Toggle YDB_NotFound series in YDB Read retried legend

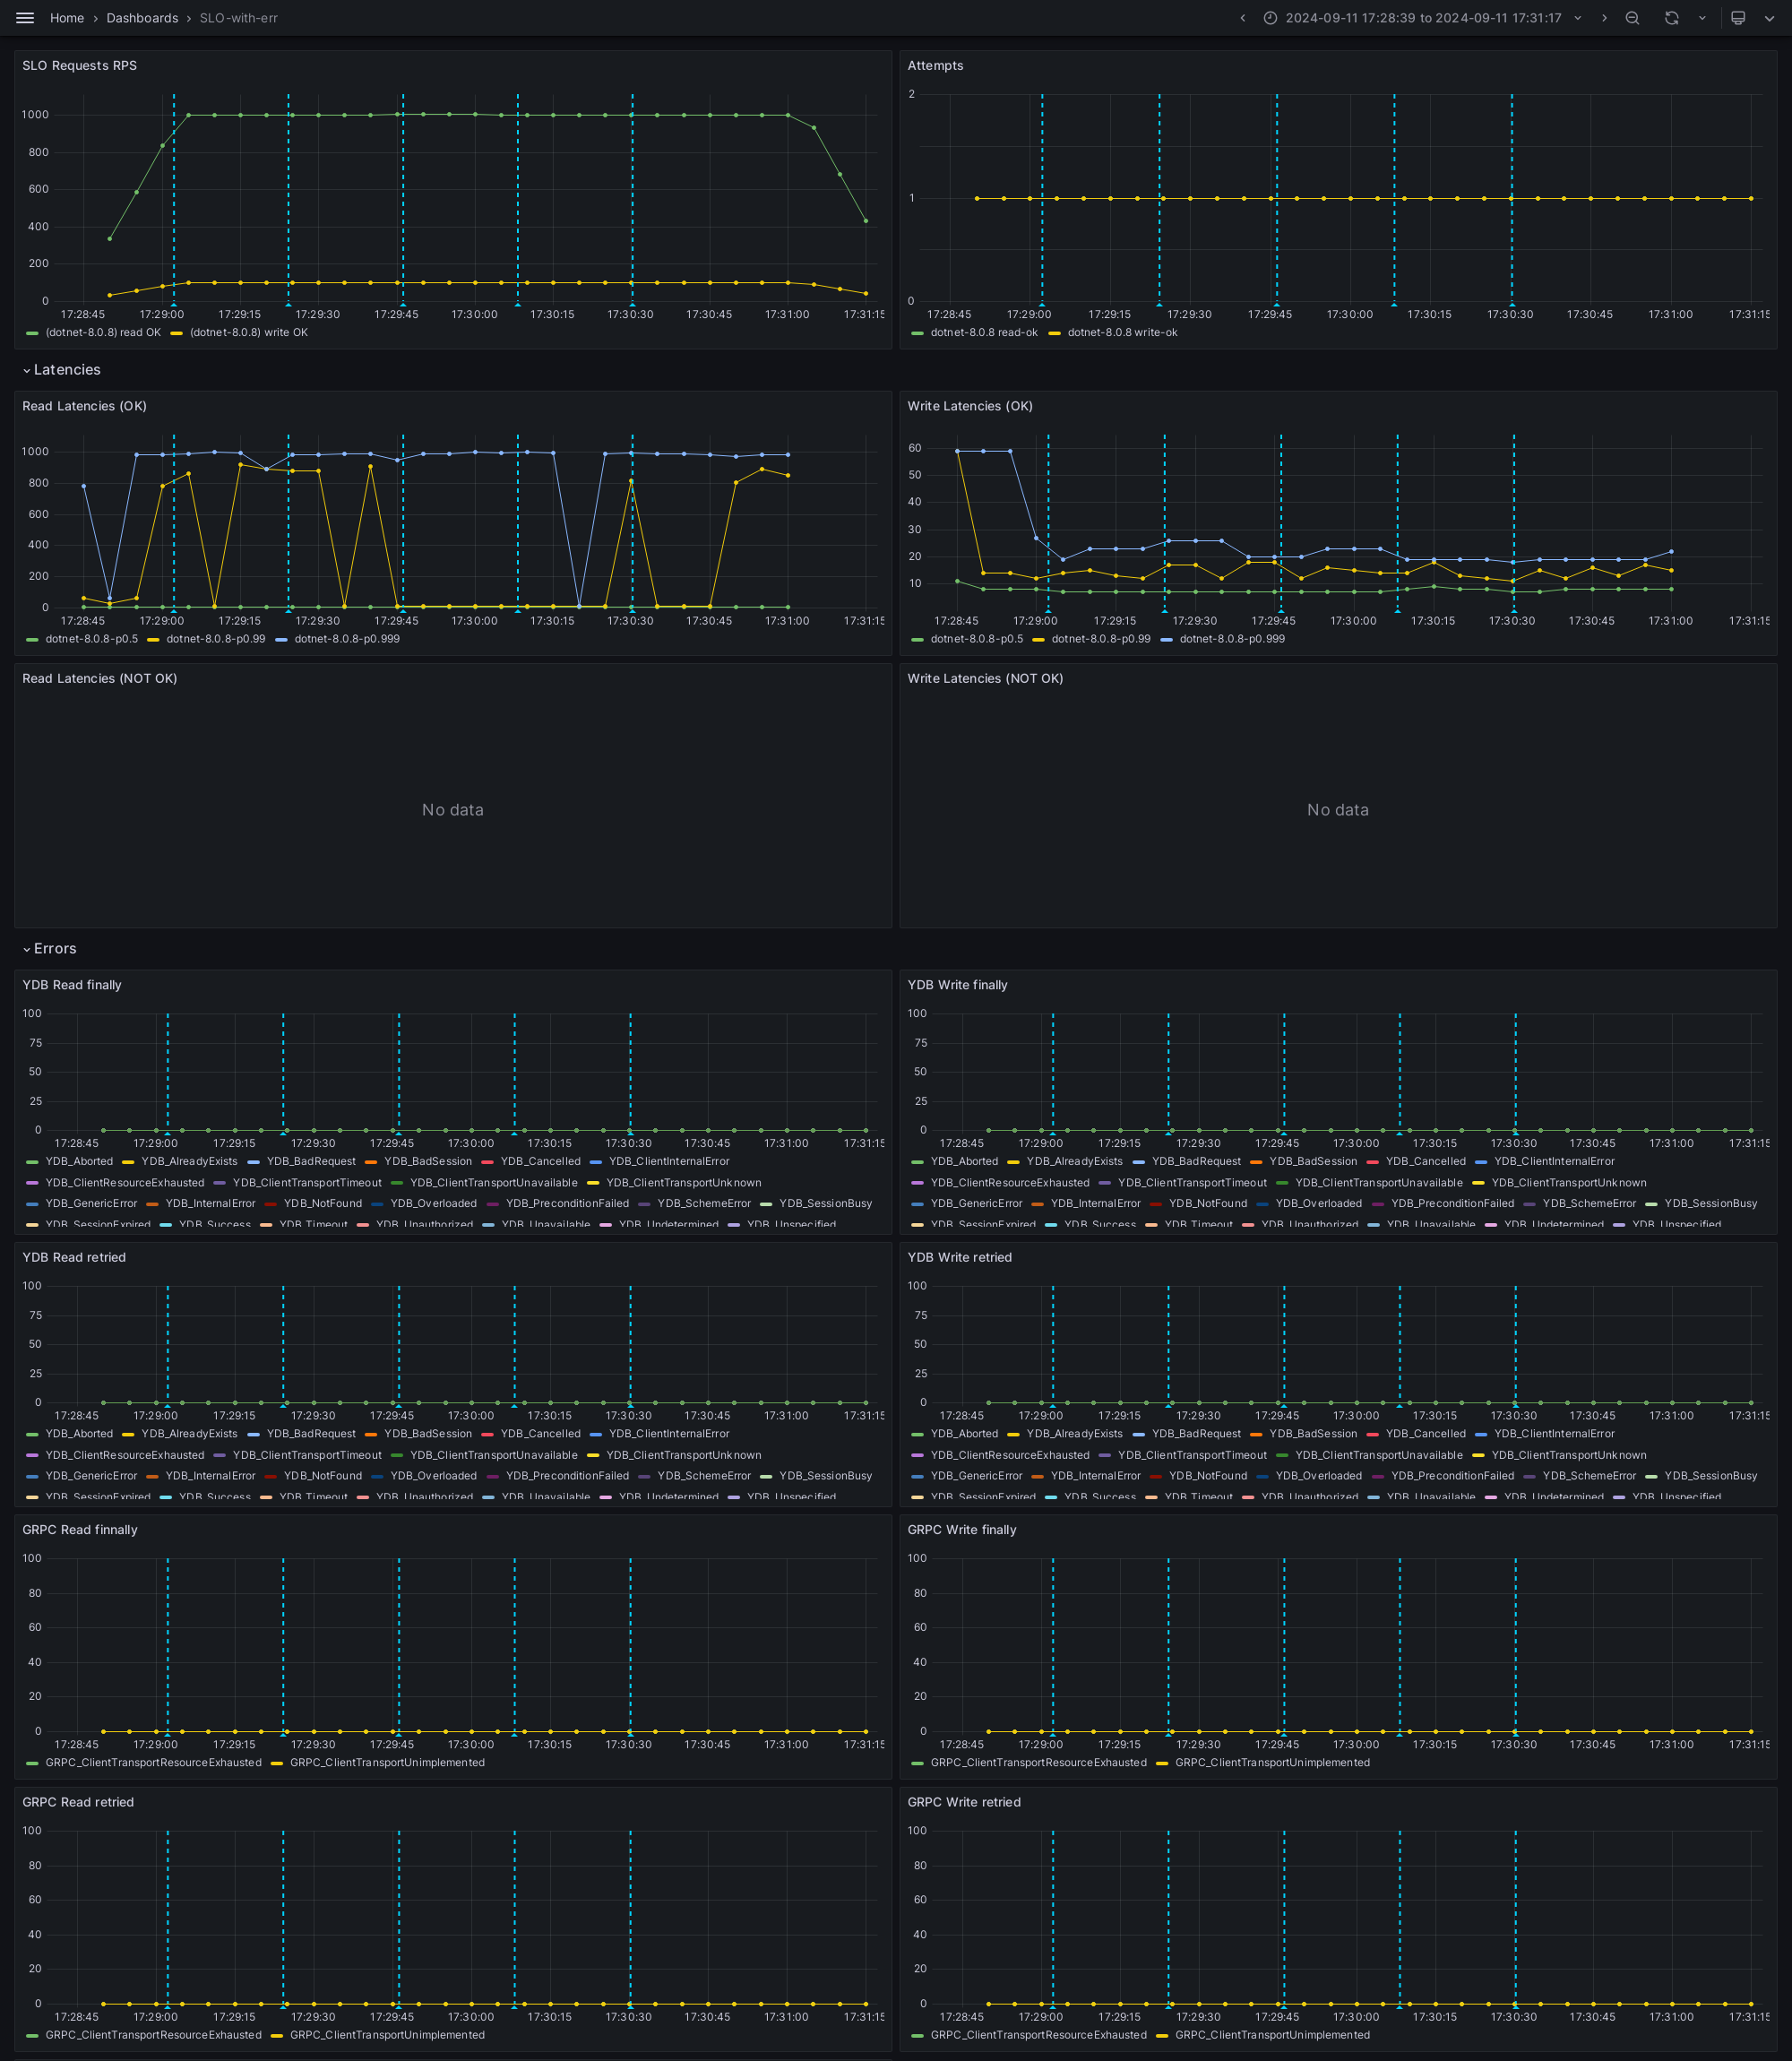pos(322,1476)
